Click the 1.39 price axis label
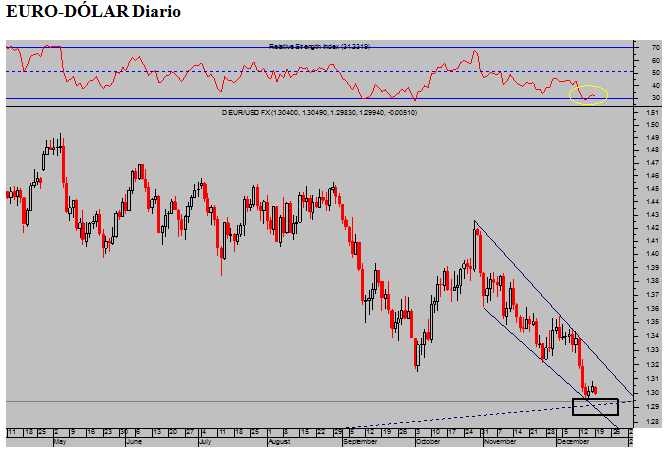671x459 pixels. 652,267
